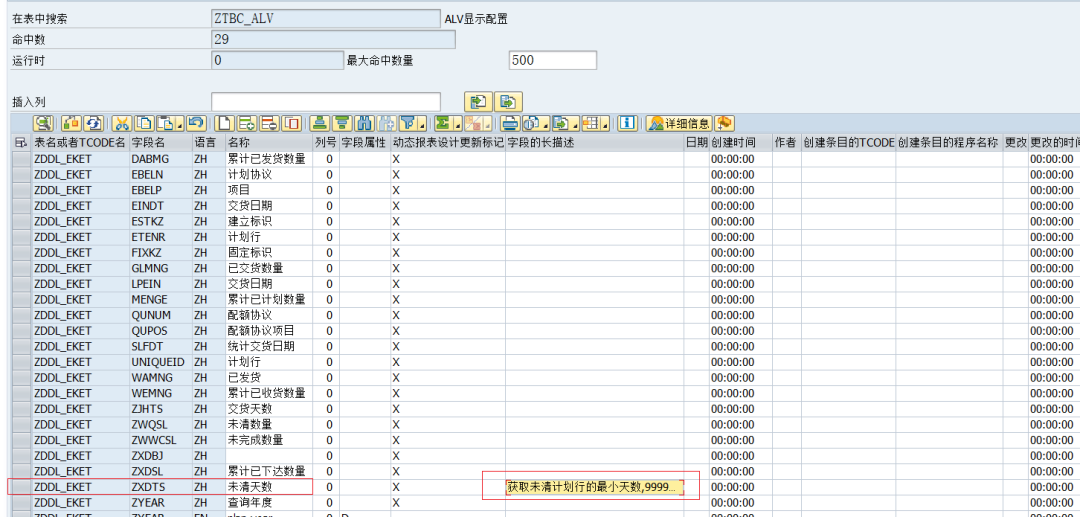
Task: Click the 动态报表设计更新标记 column header
Action: (x=448, y=143)
